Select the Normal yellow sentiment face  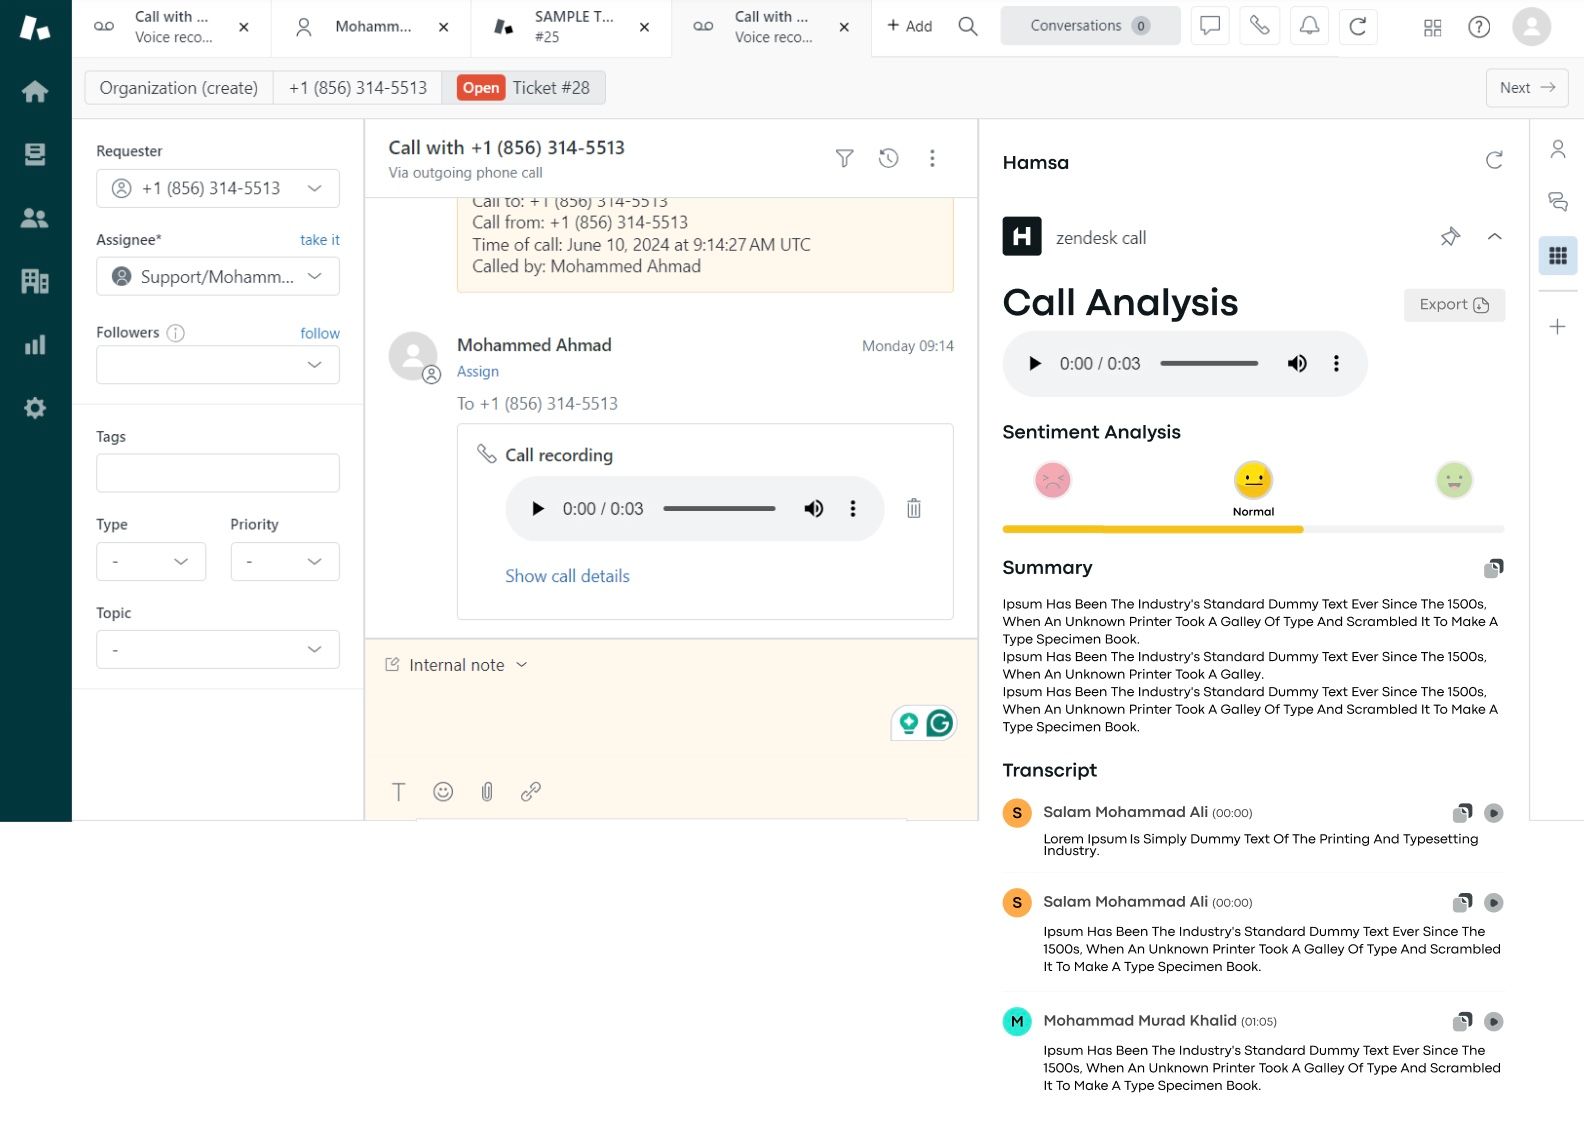pos(1253,480)
